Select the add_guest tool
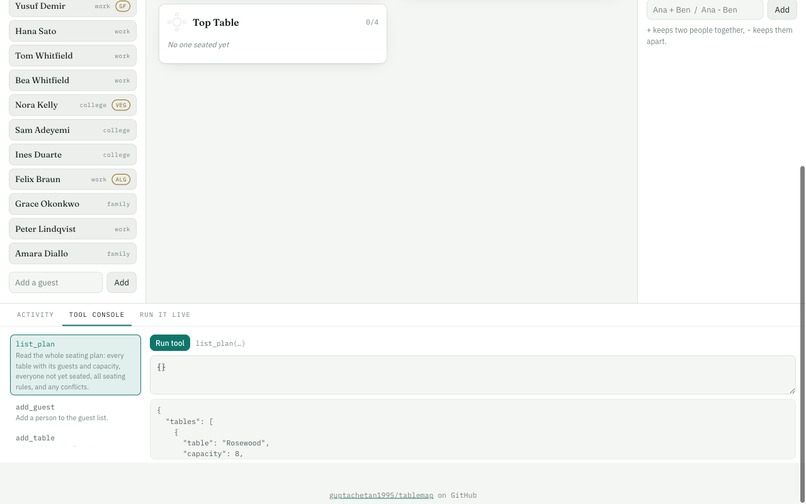Viewport: 806px width, 504px height. point(76,412)
